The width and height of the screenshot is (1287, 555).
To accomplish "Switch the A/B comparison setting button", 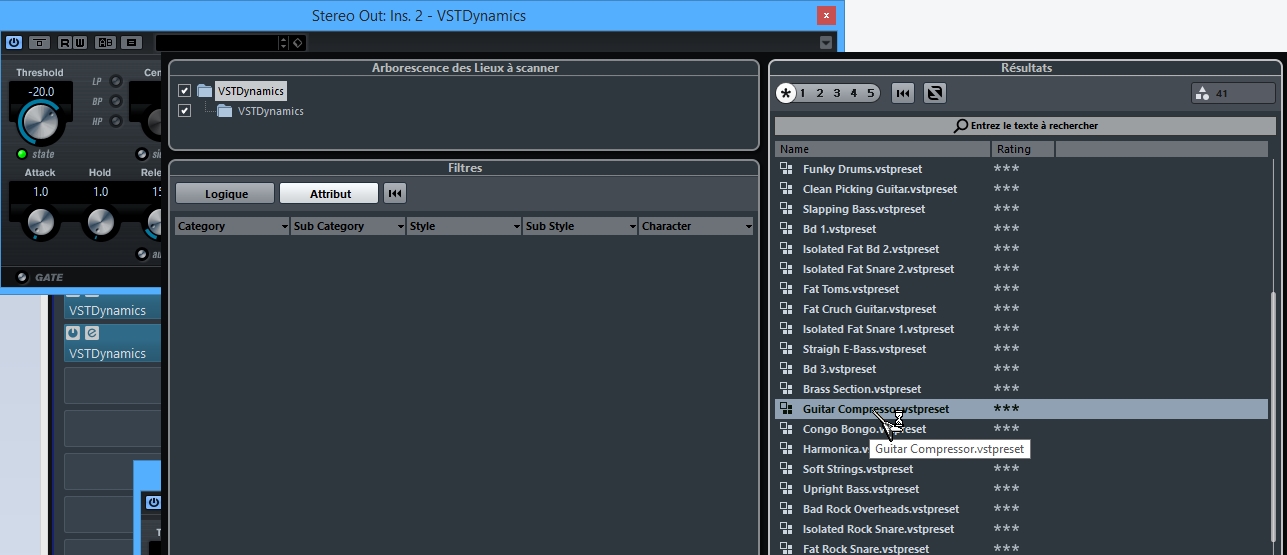I will click(x=105, y=42).
